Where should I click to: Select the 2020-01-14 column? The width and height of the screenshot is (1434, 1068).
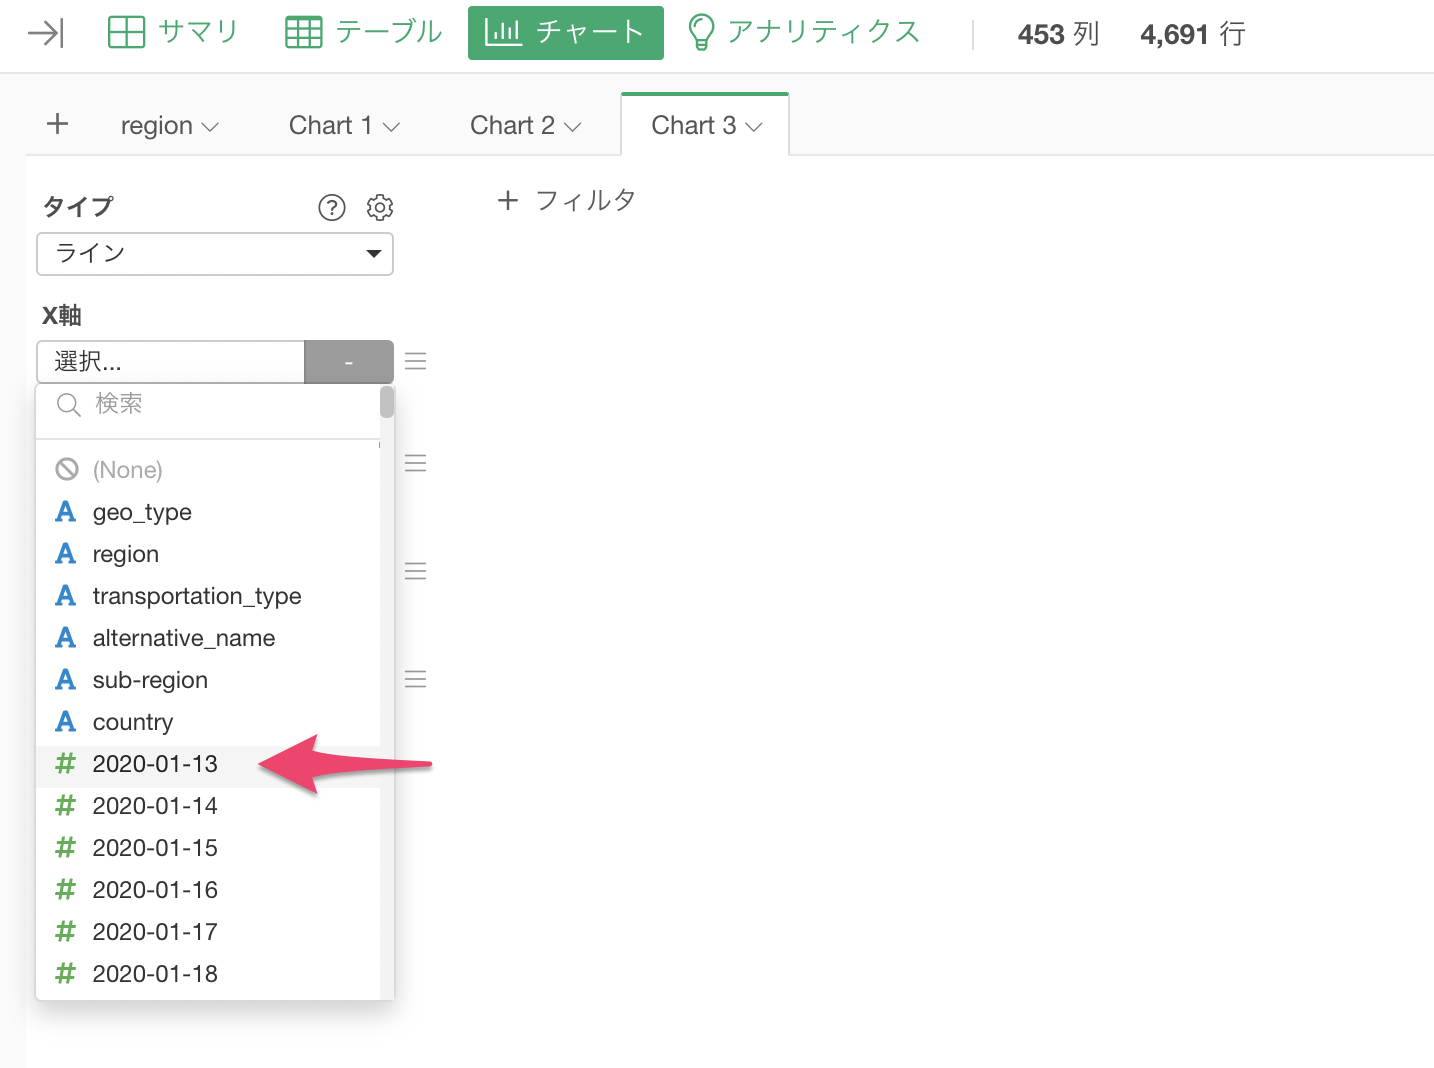208,806
